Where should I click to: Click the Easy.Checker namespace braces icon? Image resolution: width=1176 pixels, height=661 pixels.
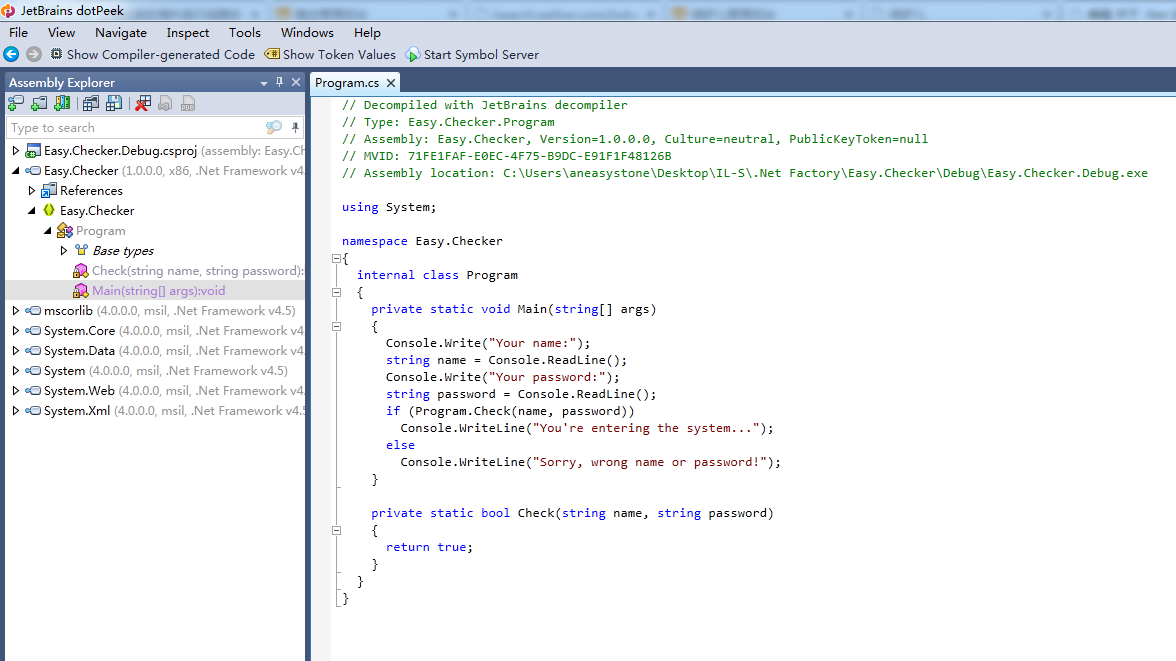pyautogui.click(x=49, y=210)
